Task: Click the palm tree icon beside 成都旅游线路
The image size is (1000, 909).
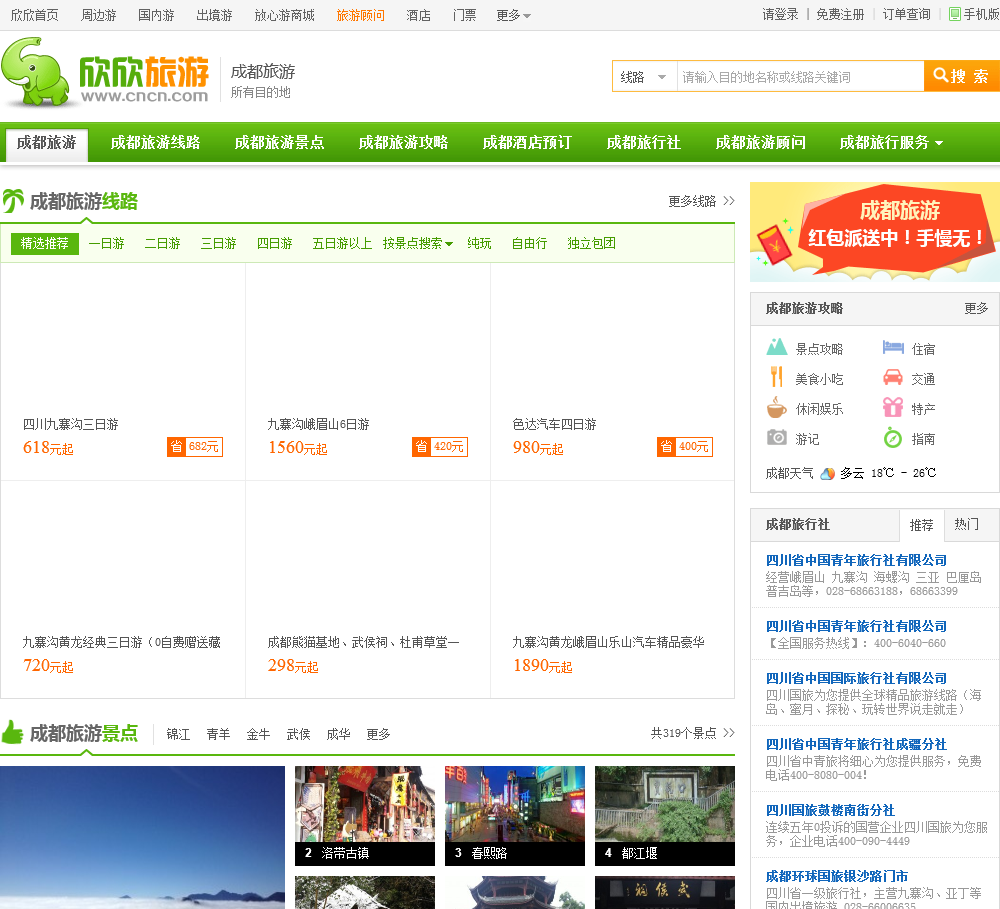Action: click(x=13, y=201)
